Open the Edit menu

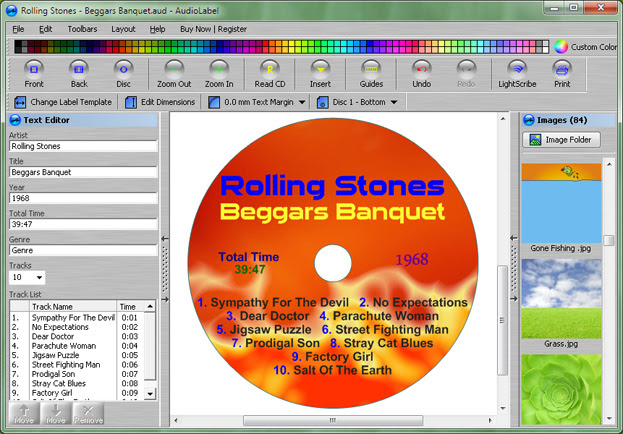[45, 29]
